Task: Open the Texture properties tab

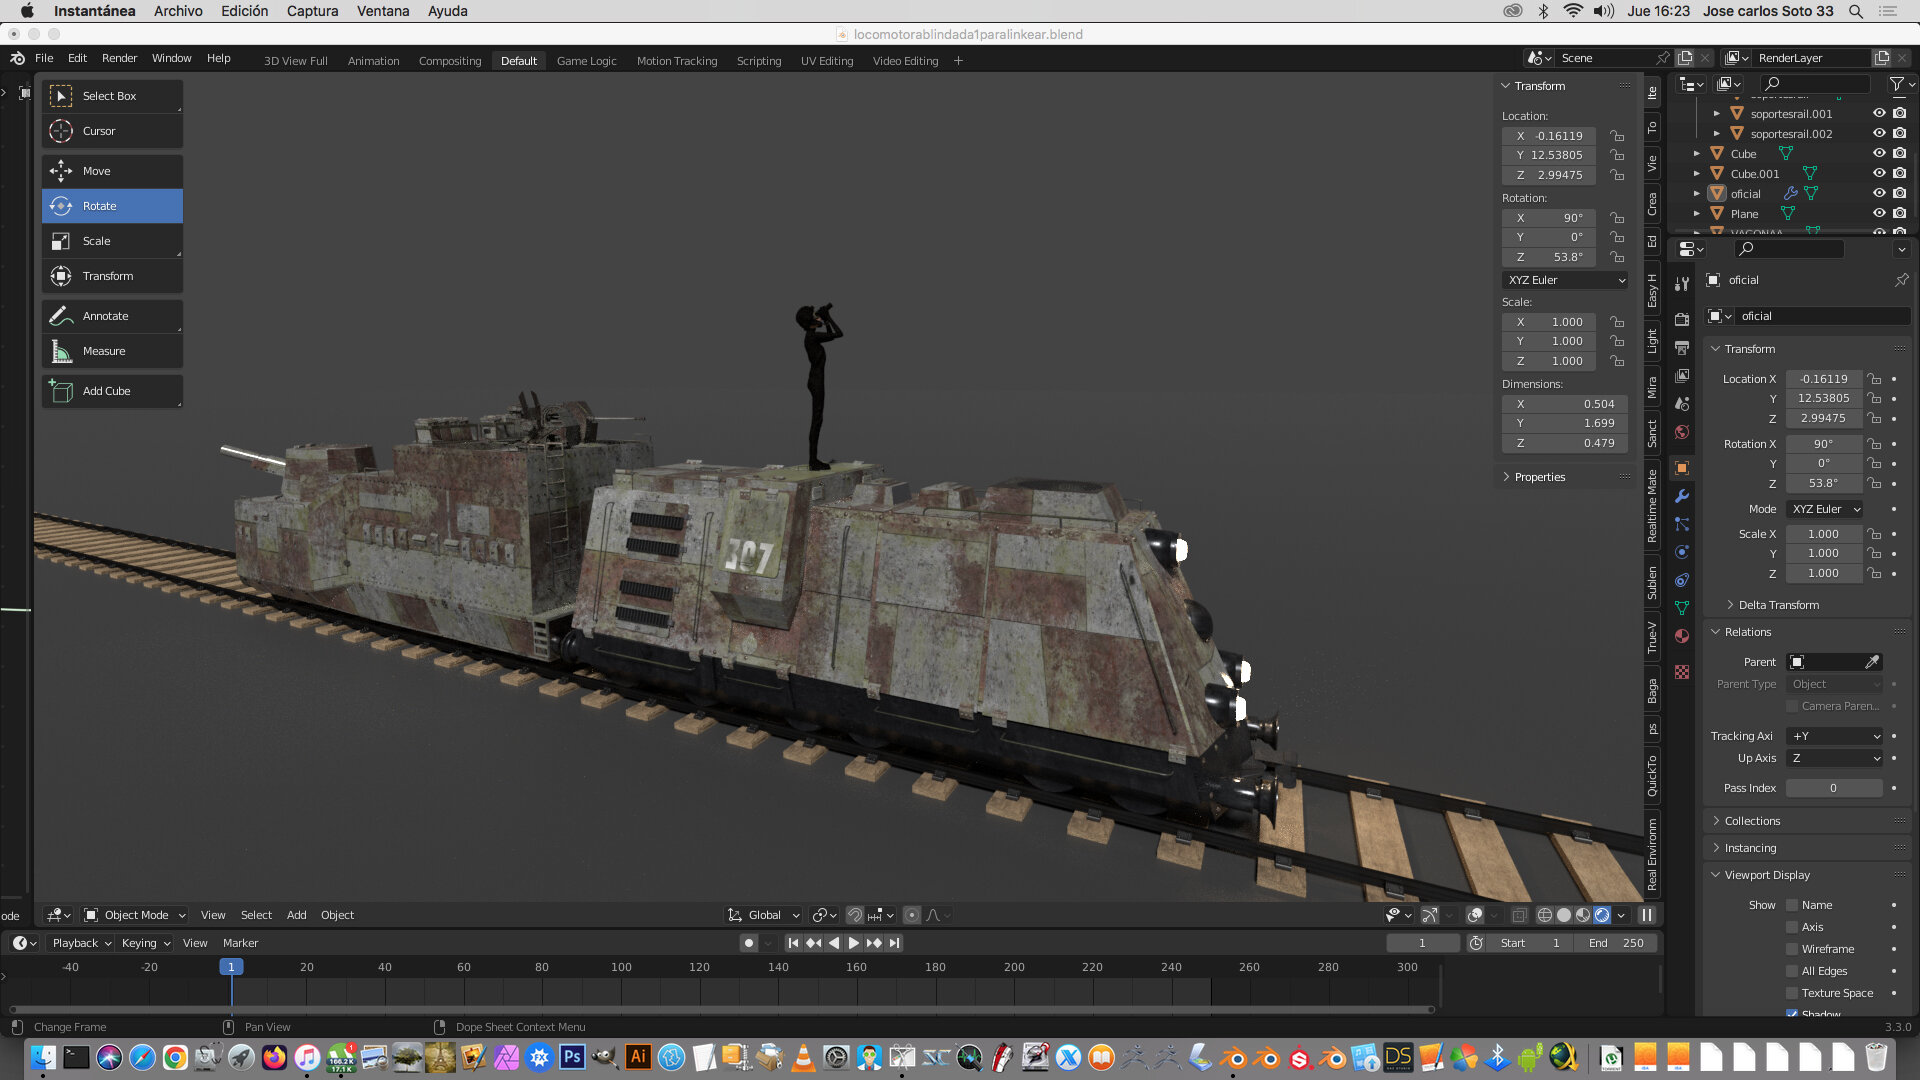Action: [1682, 672]
